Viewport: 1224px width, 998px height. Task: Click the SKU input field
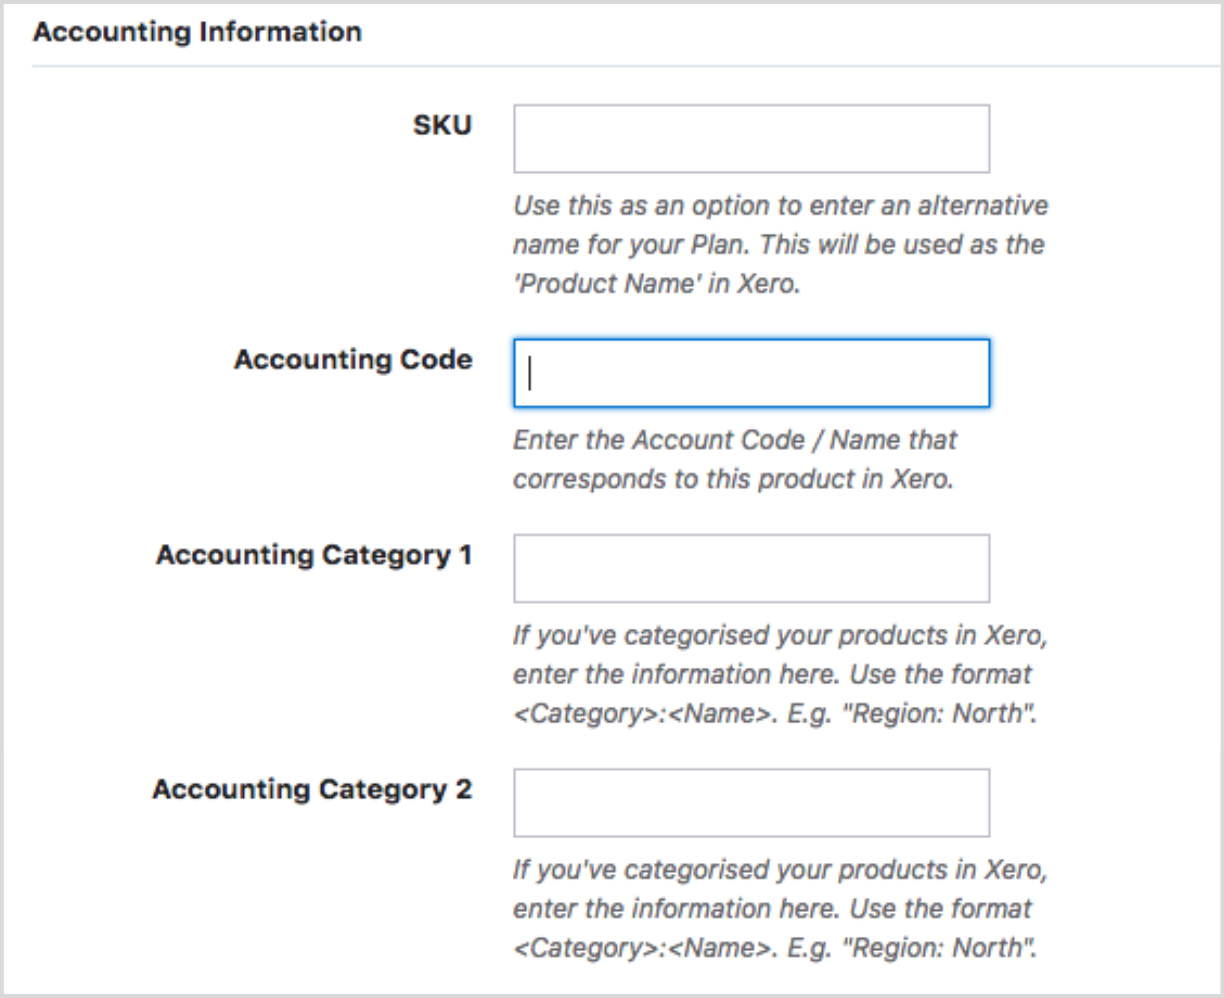coord(751,139)
